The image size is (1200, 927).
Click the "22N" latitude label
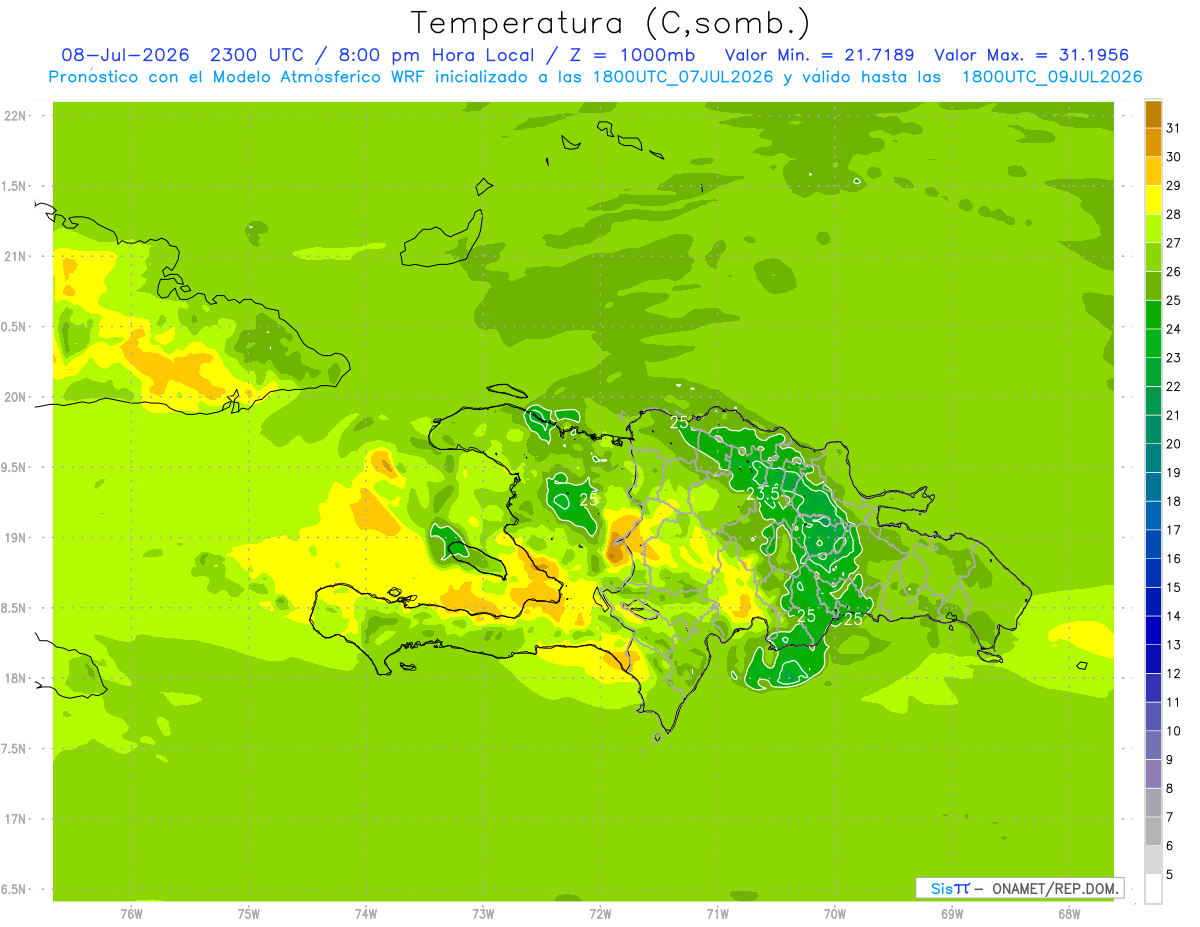pyautogui.click(x=15, y=116)
